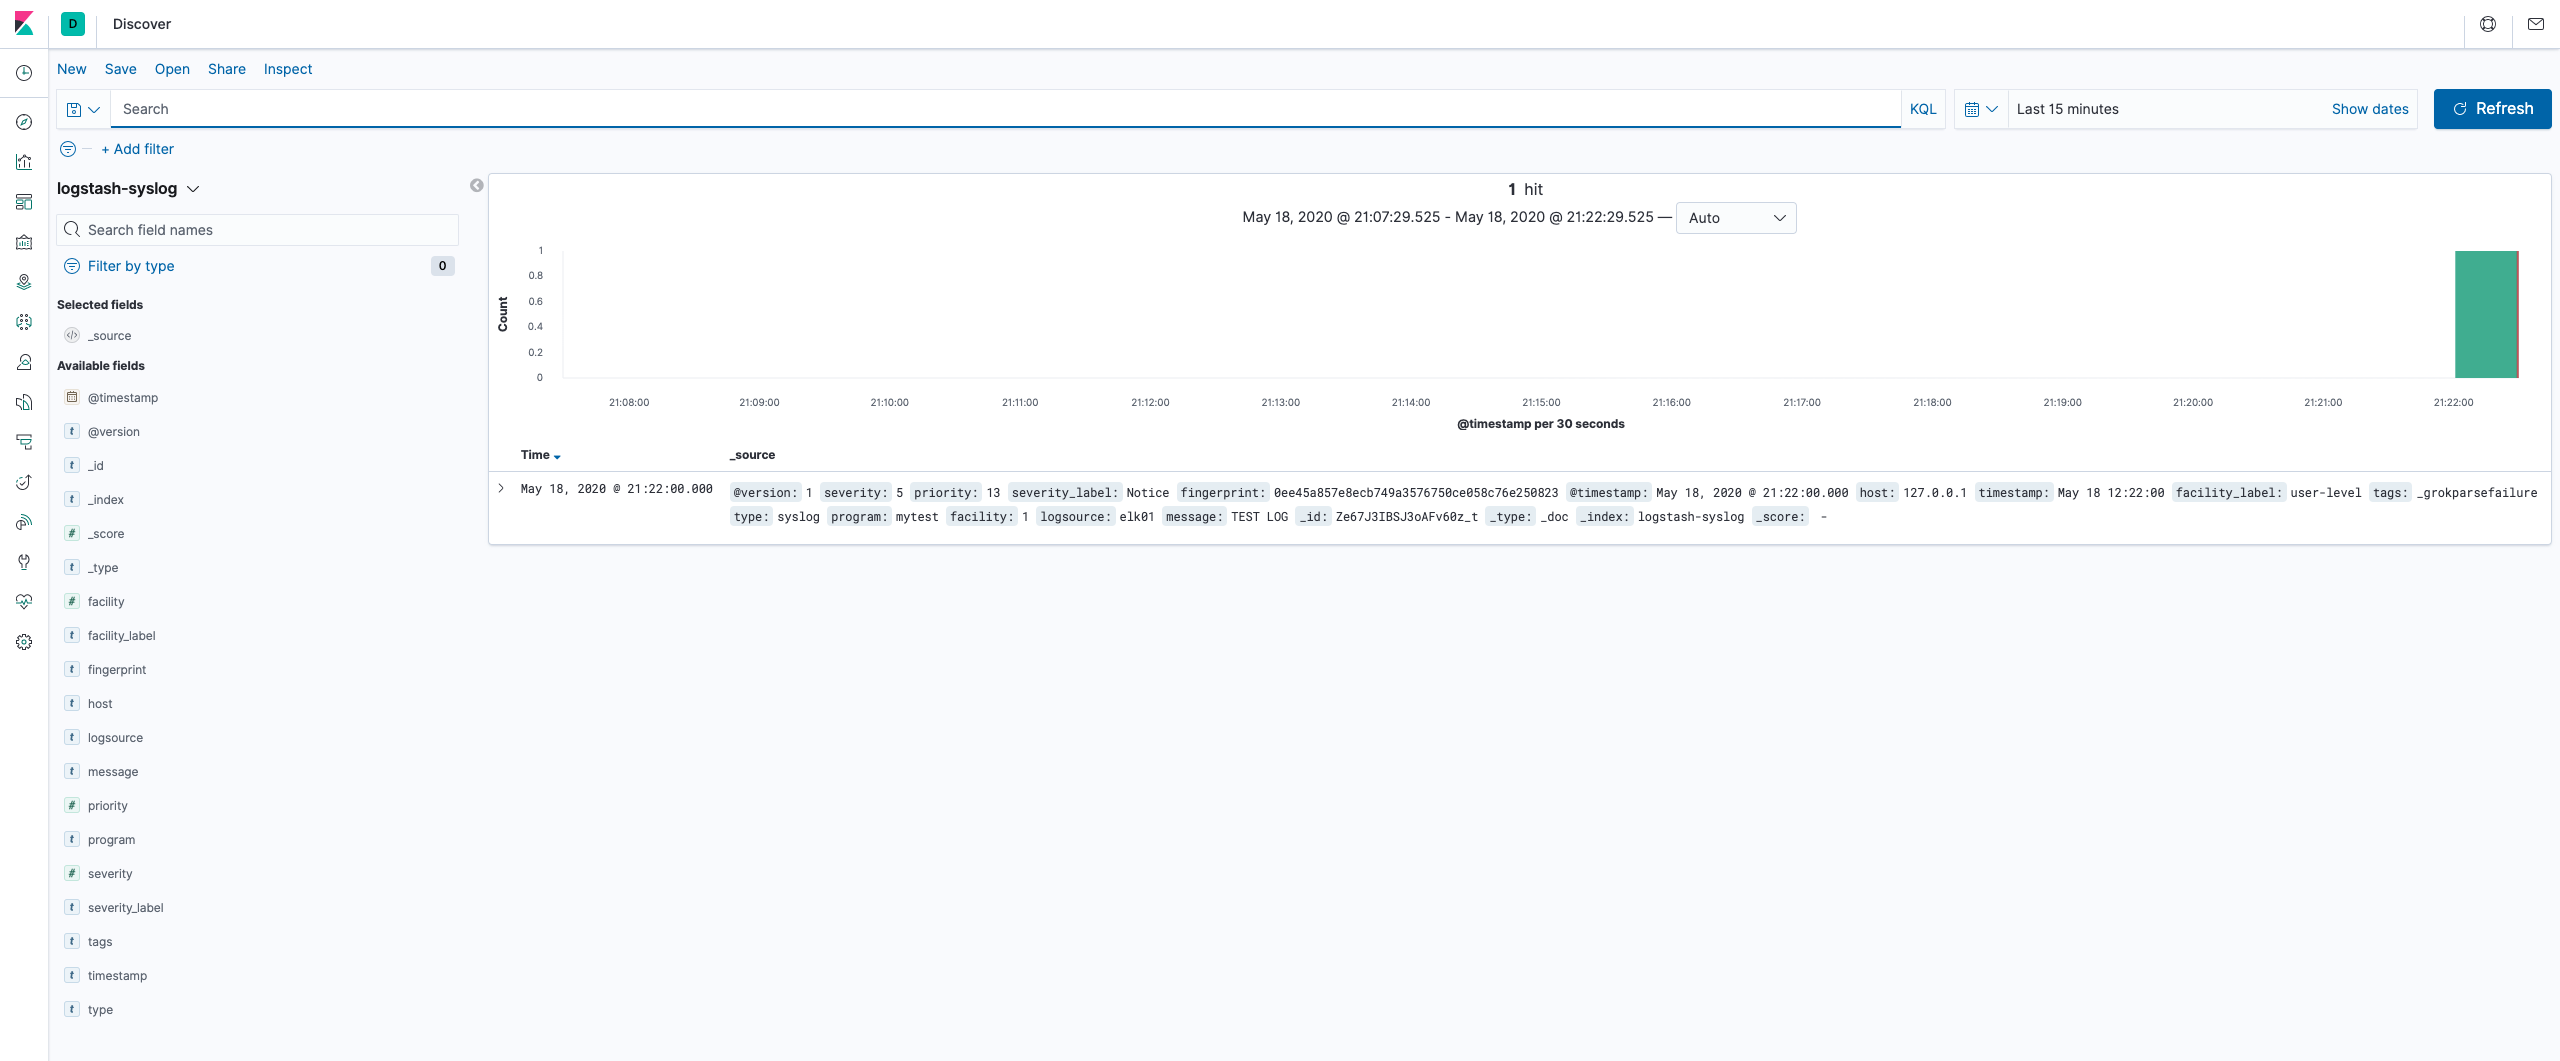The width and height of the screenshot is (2560, 1061).
Task: Select the logsource field
Action: pyautogui.click(x=115, y=738)
